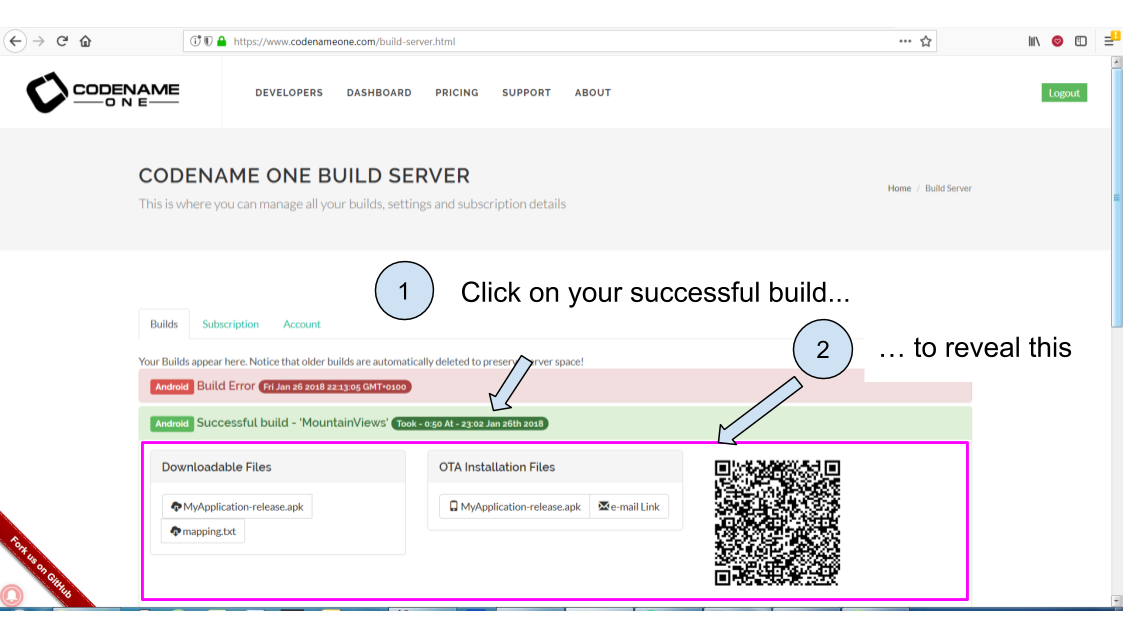Click the 'Took - 0:50 At - 23:02' badge
Viewport: 1123px width, 638px height.
(x=470, y=424)
